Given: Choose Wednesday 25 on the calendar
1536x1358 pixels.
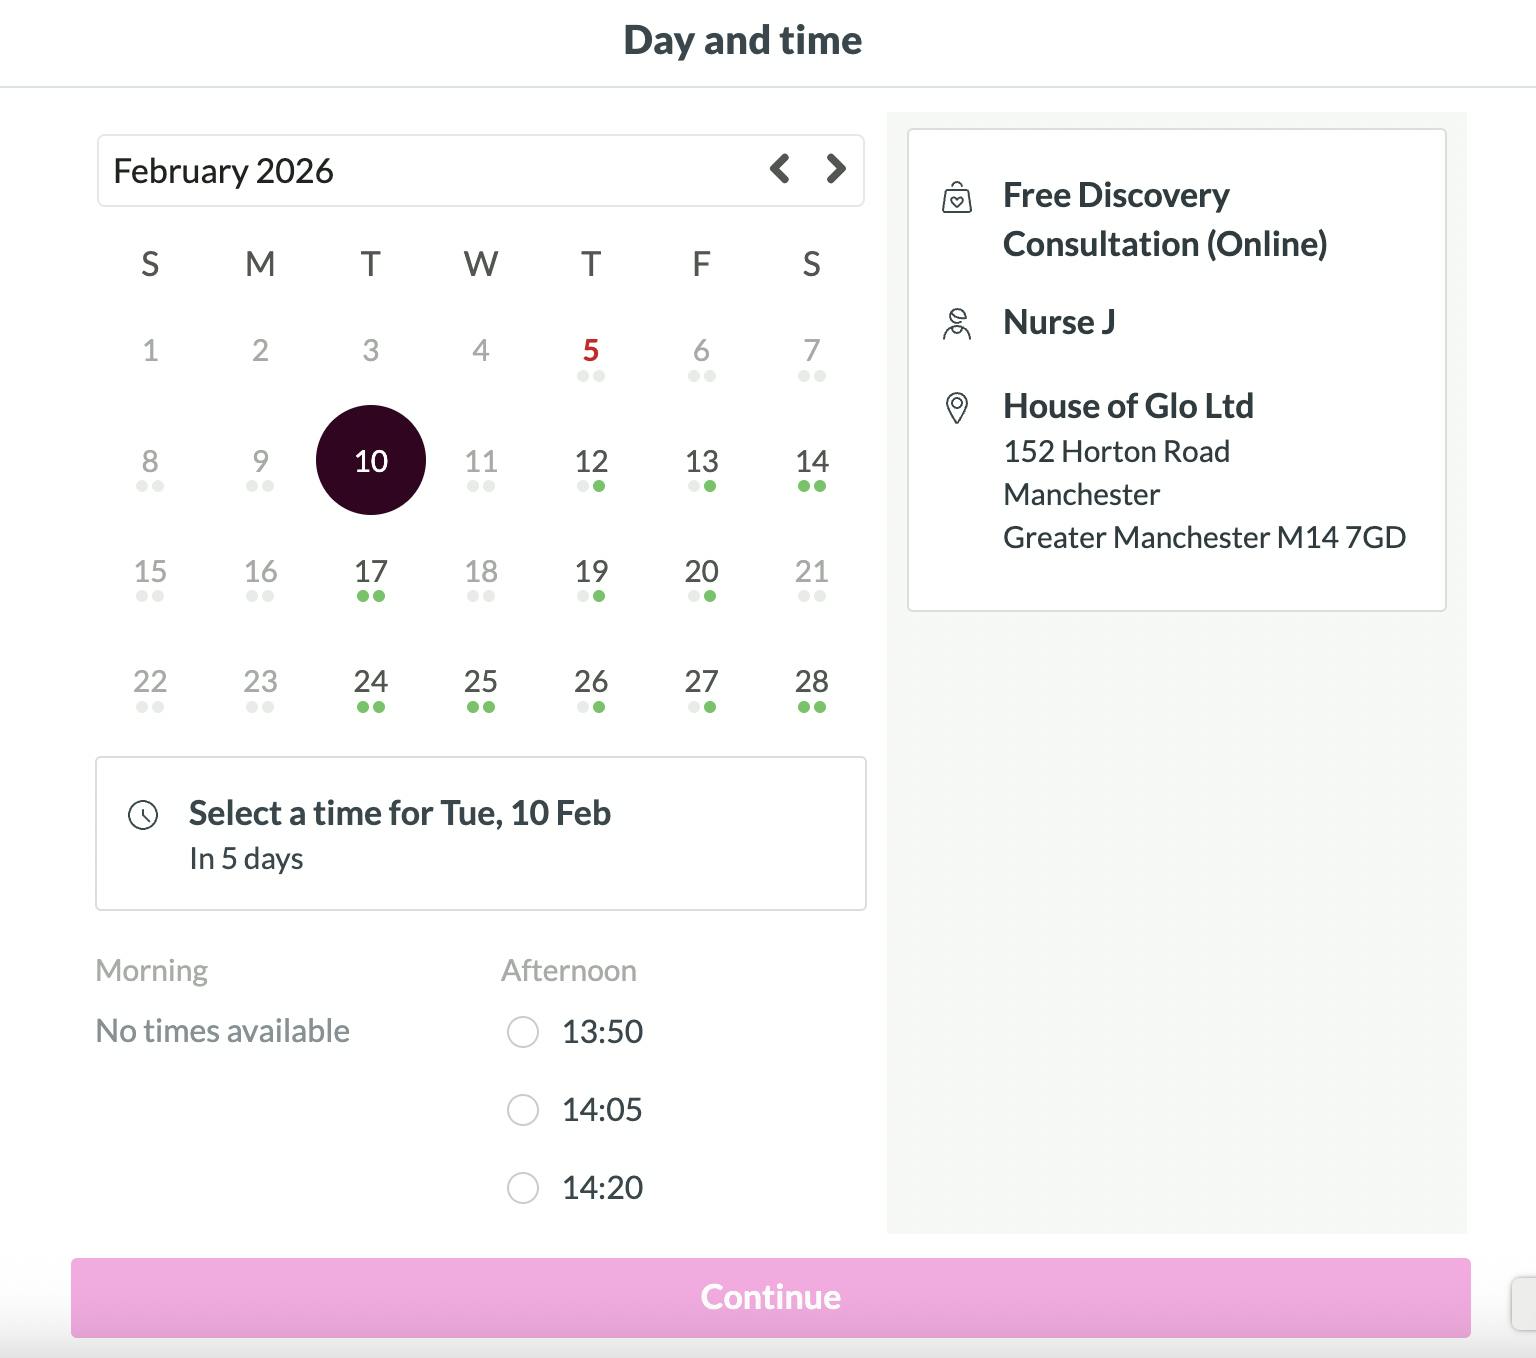Looking at the screenshot, I should click(481, 682).
